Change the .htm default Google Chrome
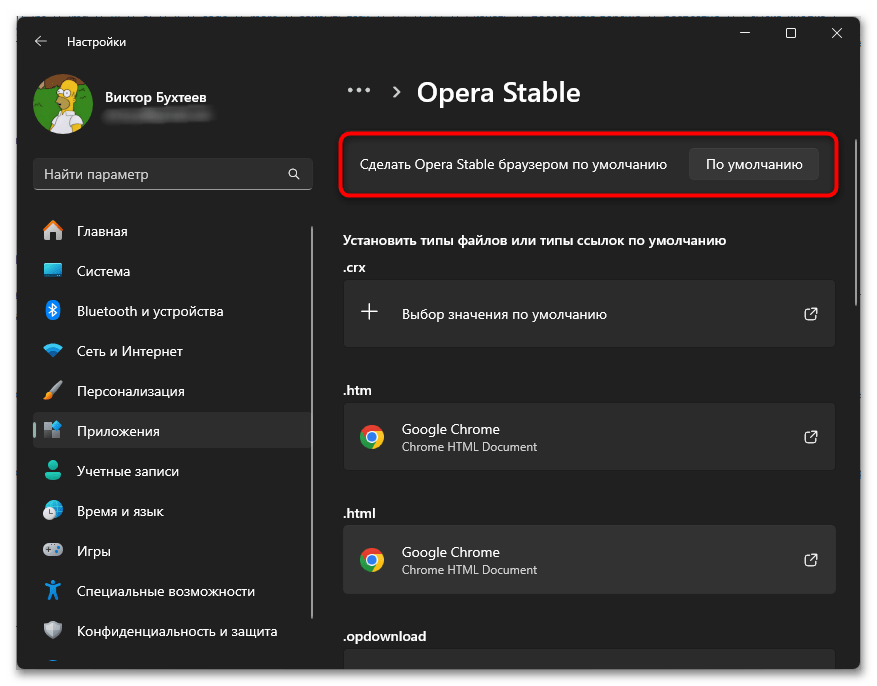 click(589, 437)
